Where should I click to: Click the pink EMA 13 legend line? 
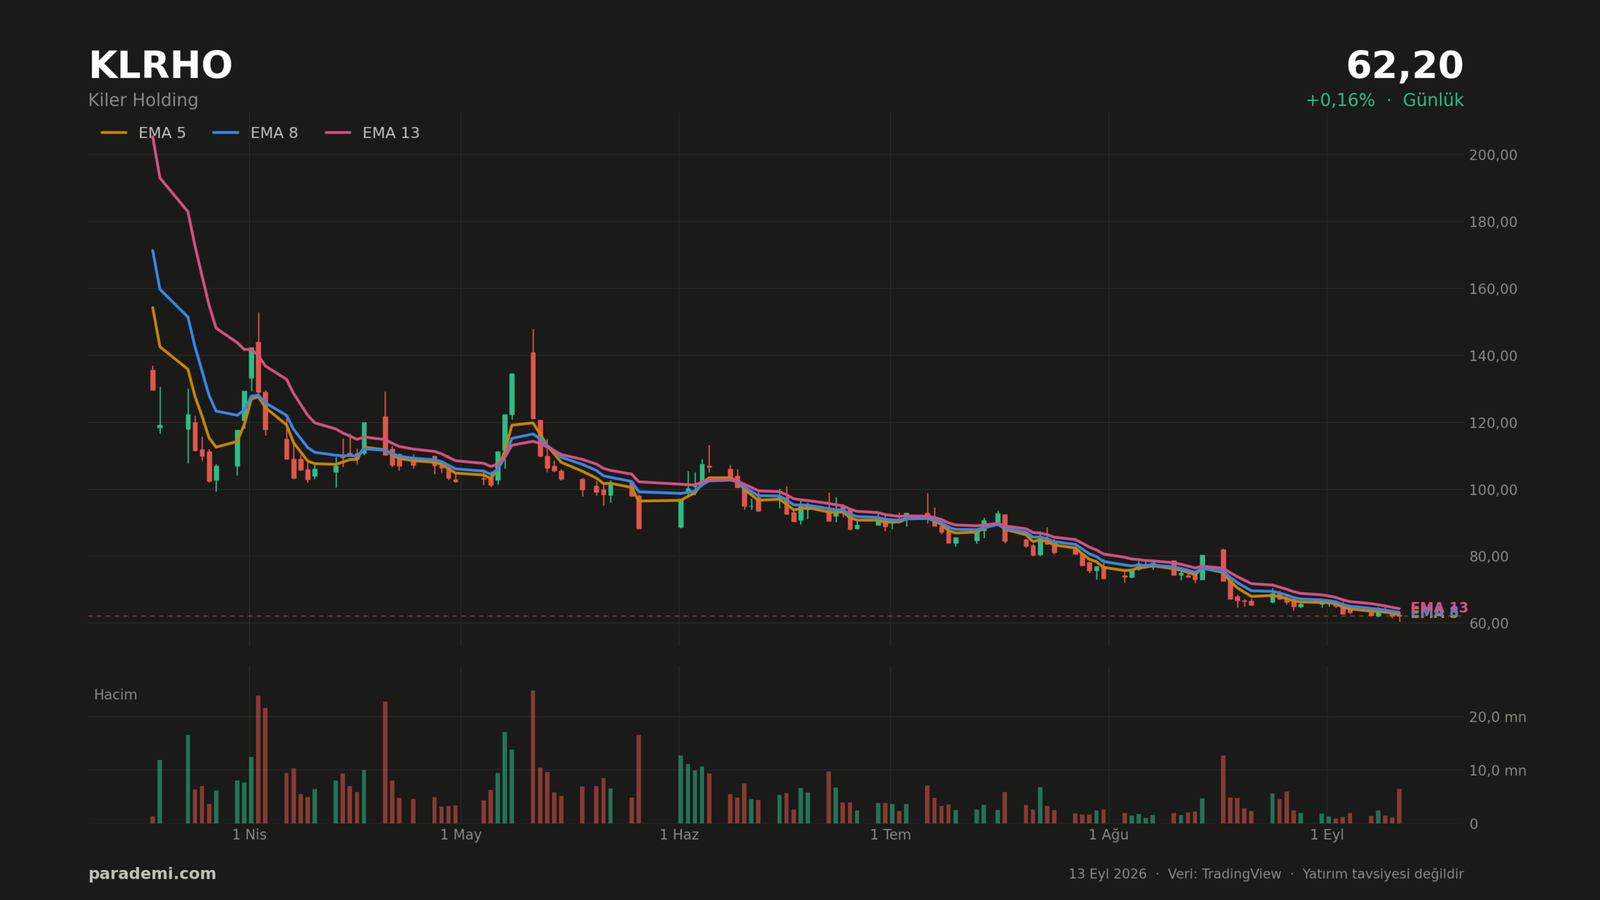(338, 133)
